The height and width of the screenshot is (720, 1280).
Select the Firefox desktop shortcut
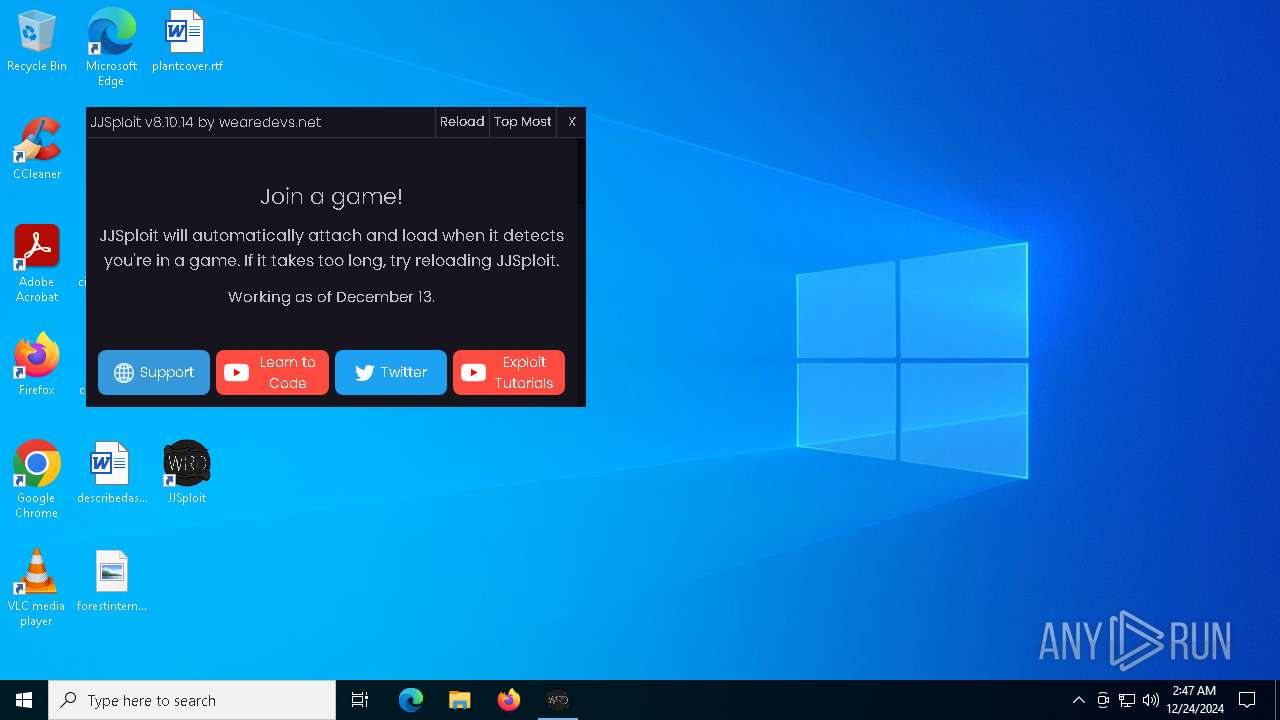(37, 365)
